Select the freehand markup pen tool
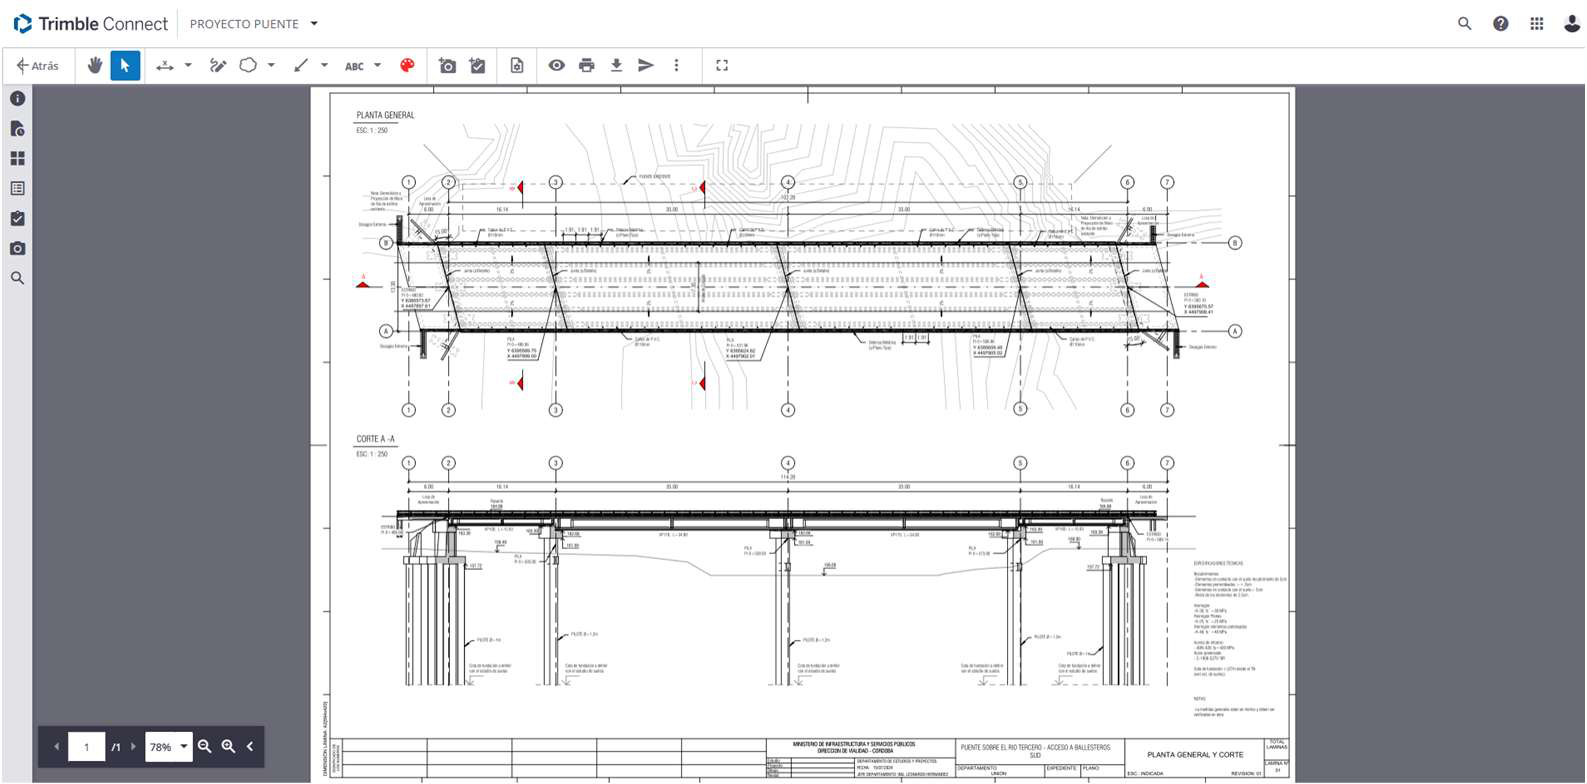 [218, 66]
